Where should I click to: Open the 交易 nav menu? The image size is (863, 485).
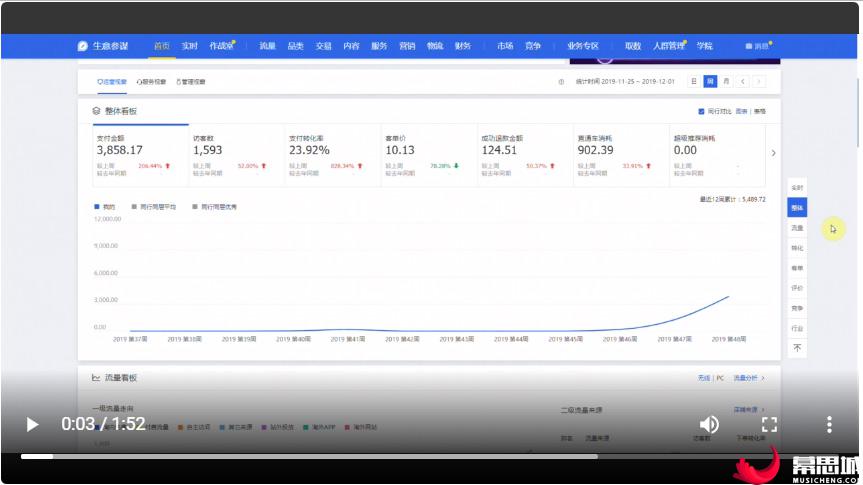[x=324, y=46]
